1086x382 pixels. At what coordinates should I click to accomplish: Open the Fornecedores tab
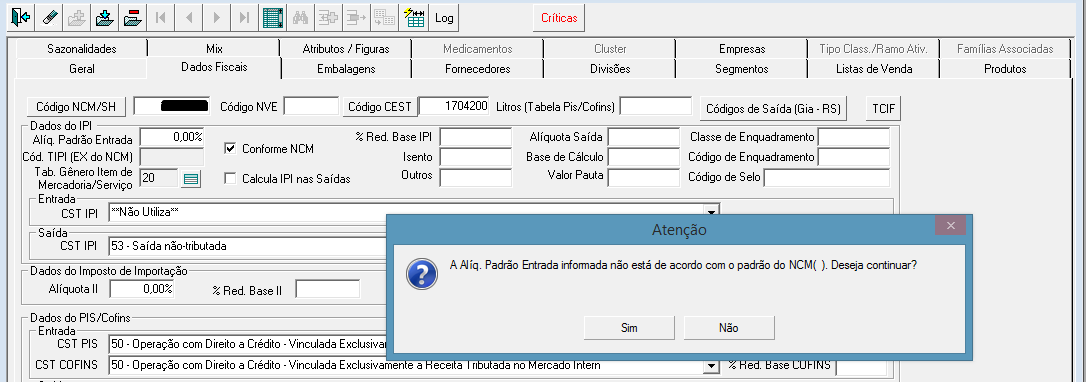(477, 69)
